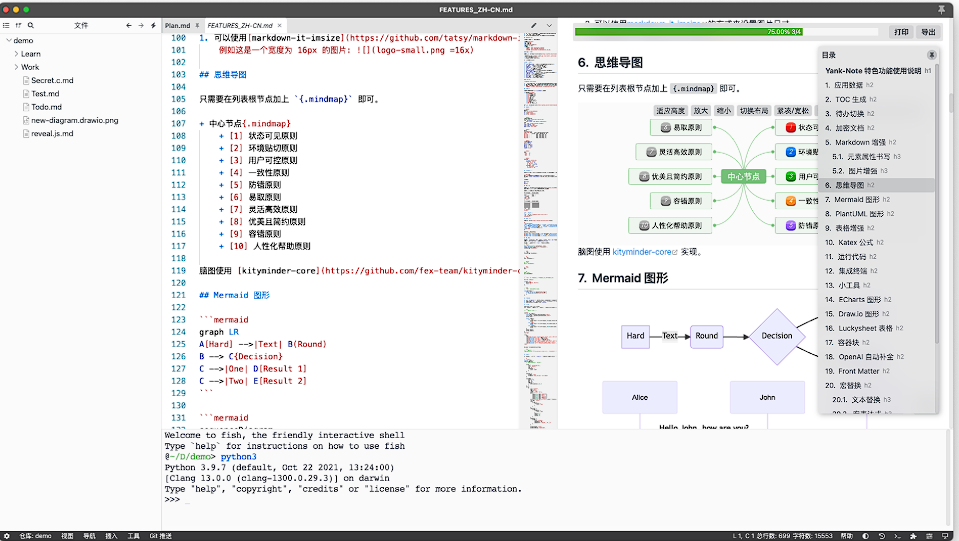The height and width of the screenshot is (541, 959).
Task: Open the 插入 menu in the status bar
Action: (111, 536)
